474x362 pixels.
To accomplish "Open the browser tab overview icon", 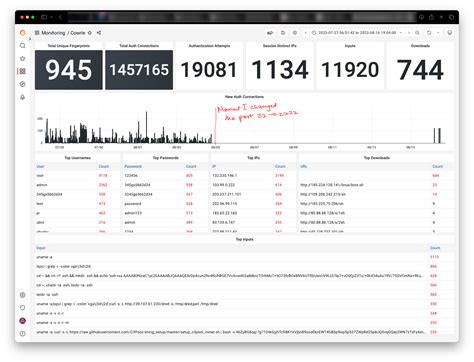I will pyautogui.click(x=452, y=17).
